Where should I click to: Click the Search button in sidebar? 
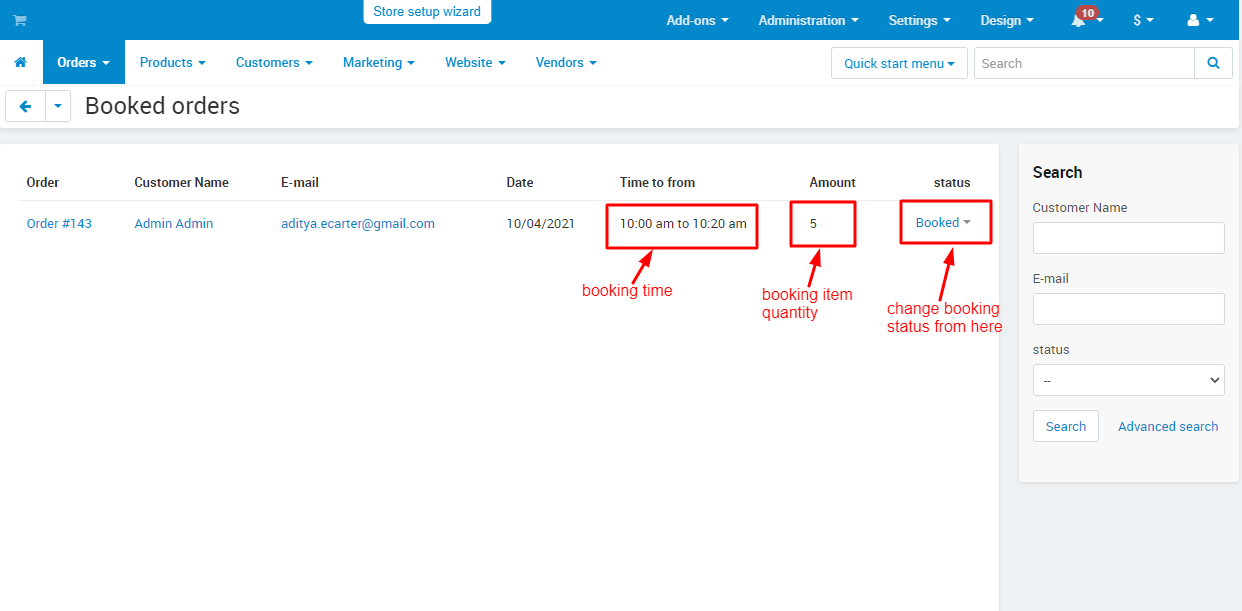pos(1066,426)
